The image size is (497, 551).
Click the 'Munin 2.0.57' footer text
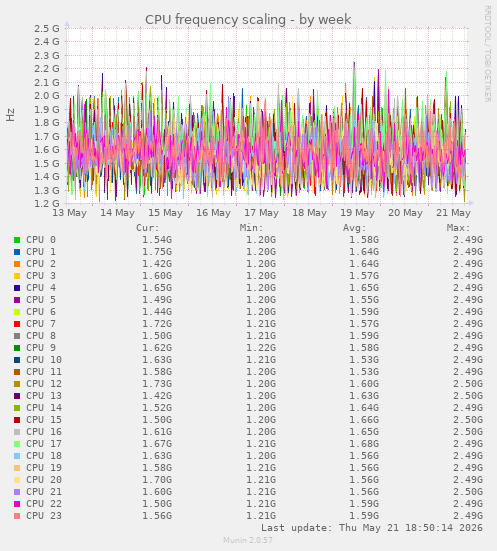click(x=248, y=540)
